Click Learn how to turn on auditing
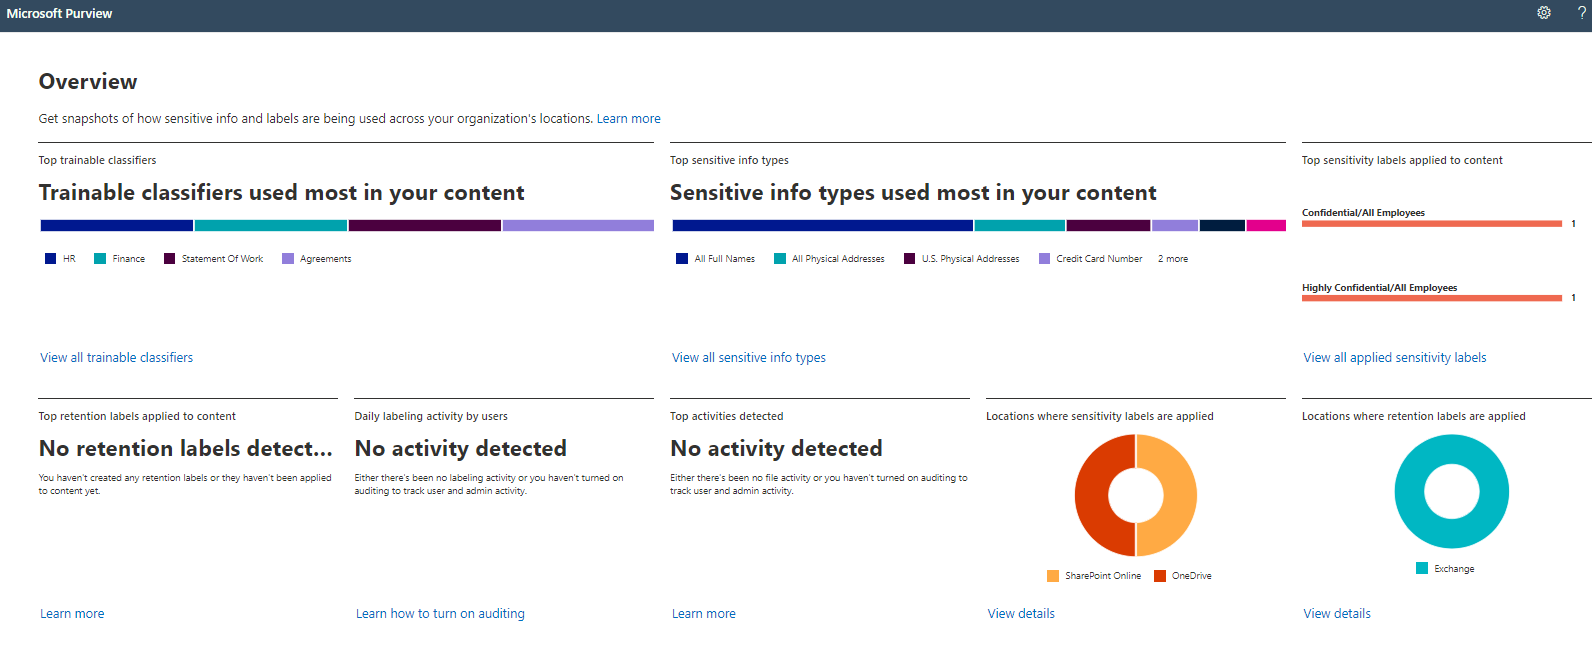This screenshot has height=648, width=1592. (x=440, y=614)
